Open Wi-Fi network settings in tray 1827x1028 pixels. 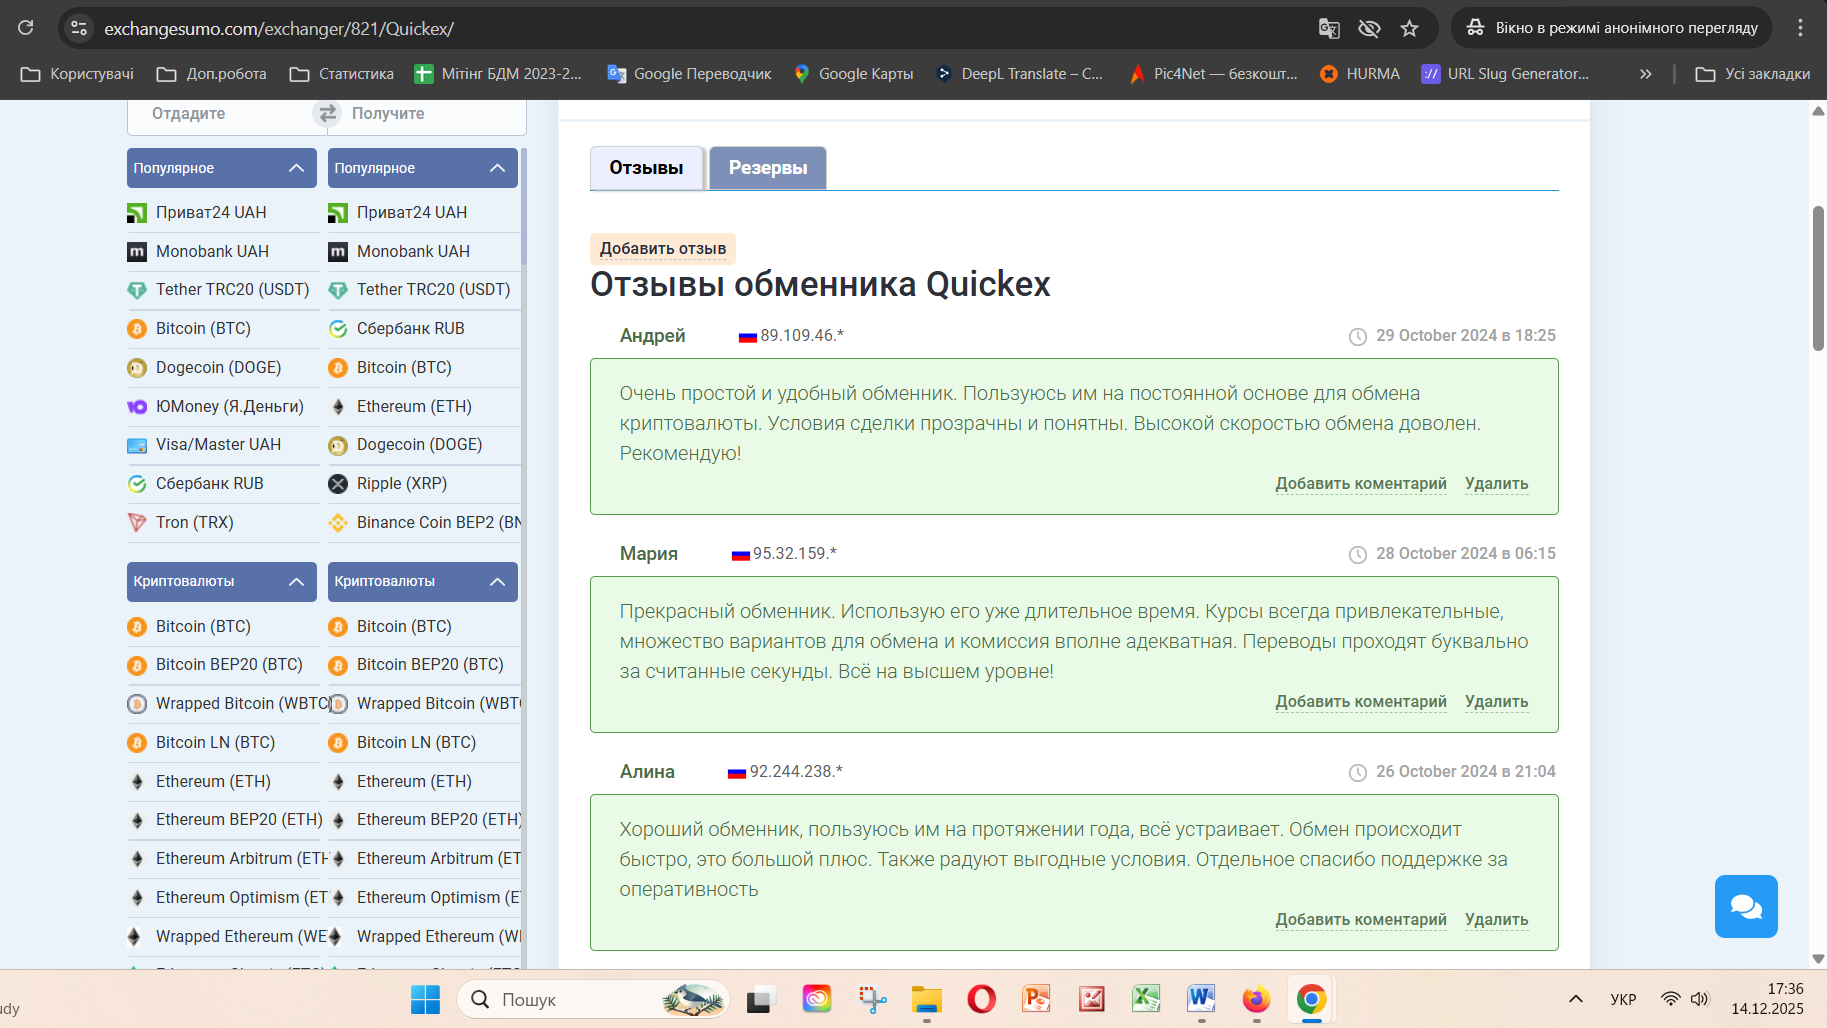(x=1670, y=999)
